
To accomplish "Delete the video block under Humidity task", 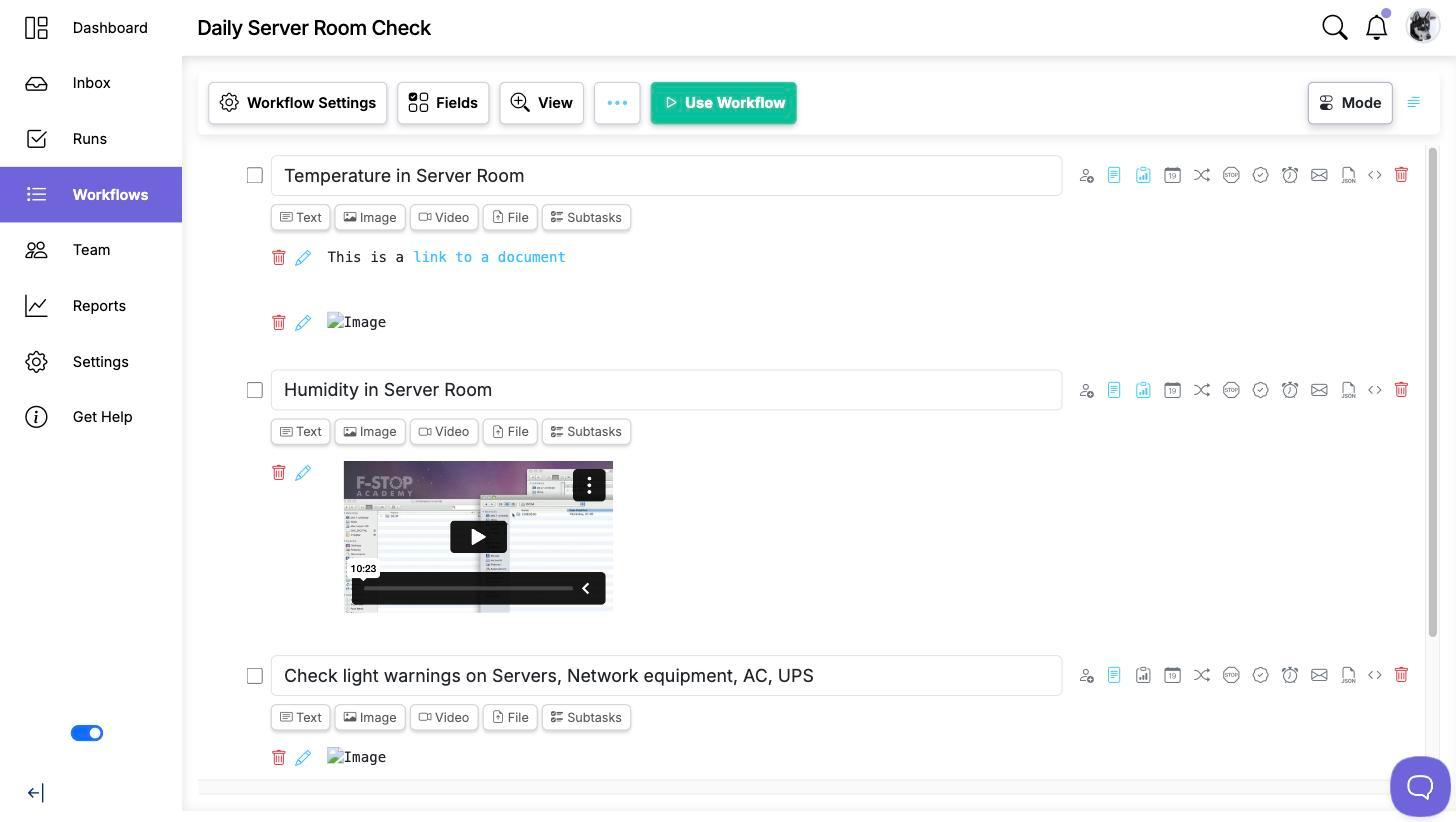I will pos(279,472).
